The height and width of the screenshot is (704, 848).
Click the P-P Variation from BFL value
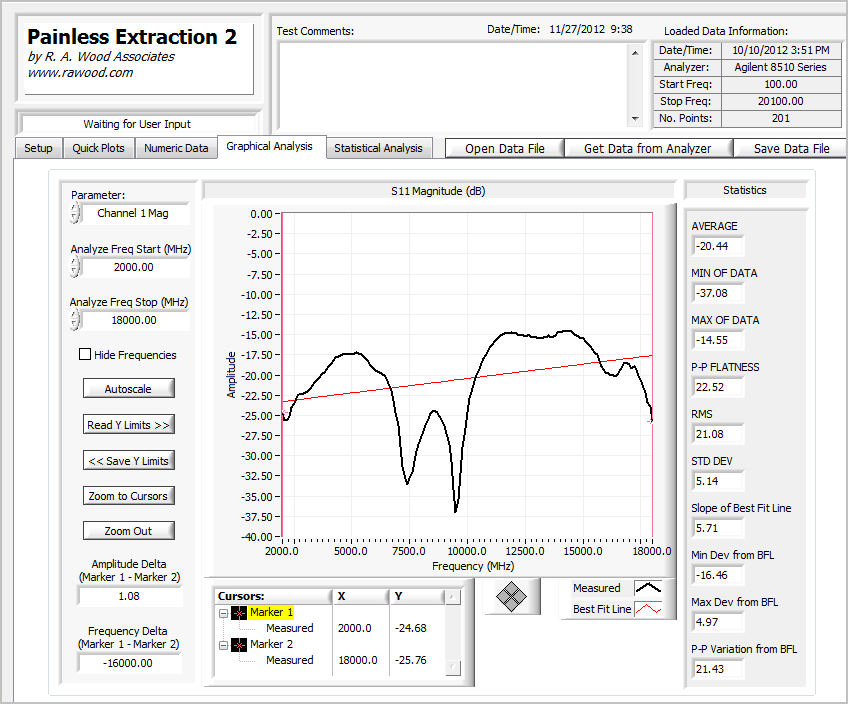pyautogui.click(x=718, y=669)
